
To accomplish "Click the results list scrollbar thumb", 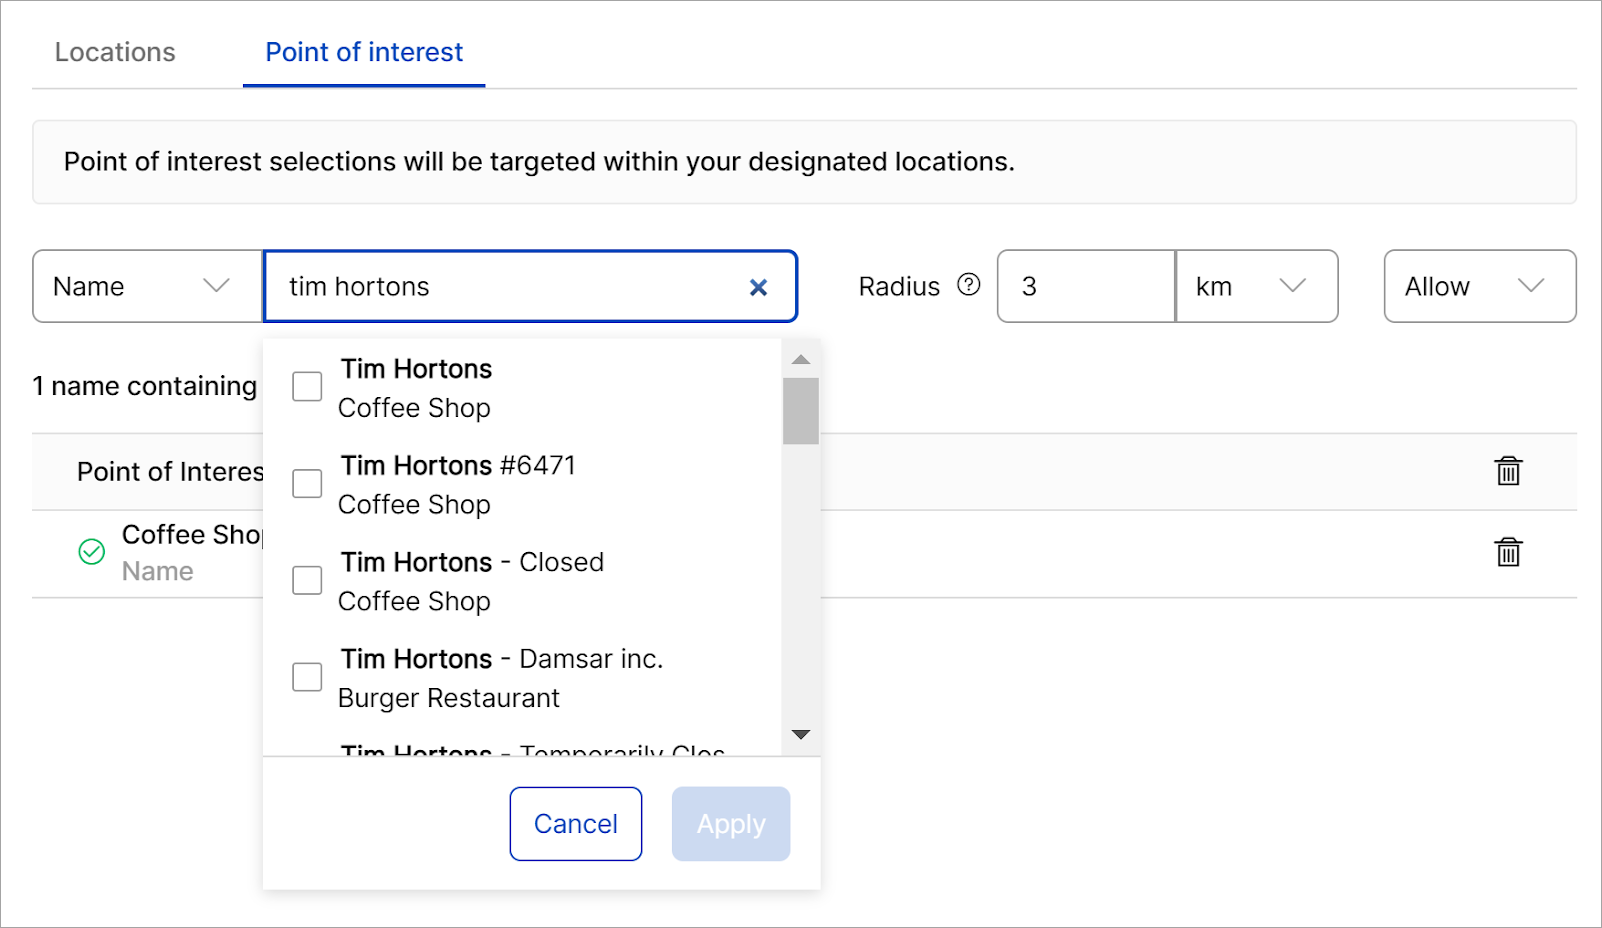I will tap(800, 410).
